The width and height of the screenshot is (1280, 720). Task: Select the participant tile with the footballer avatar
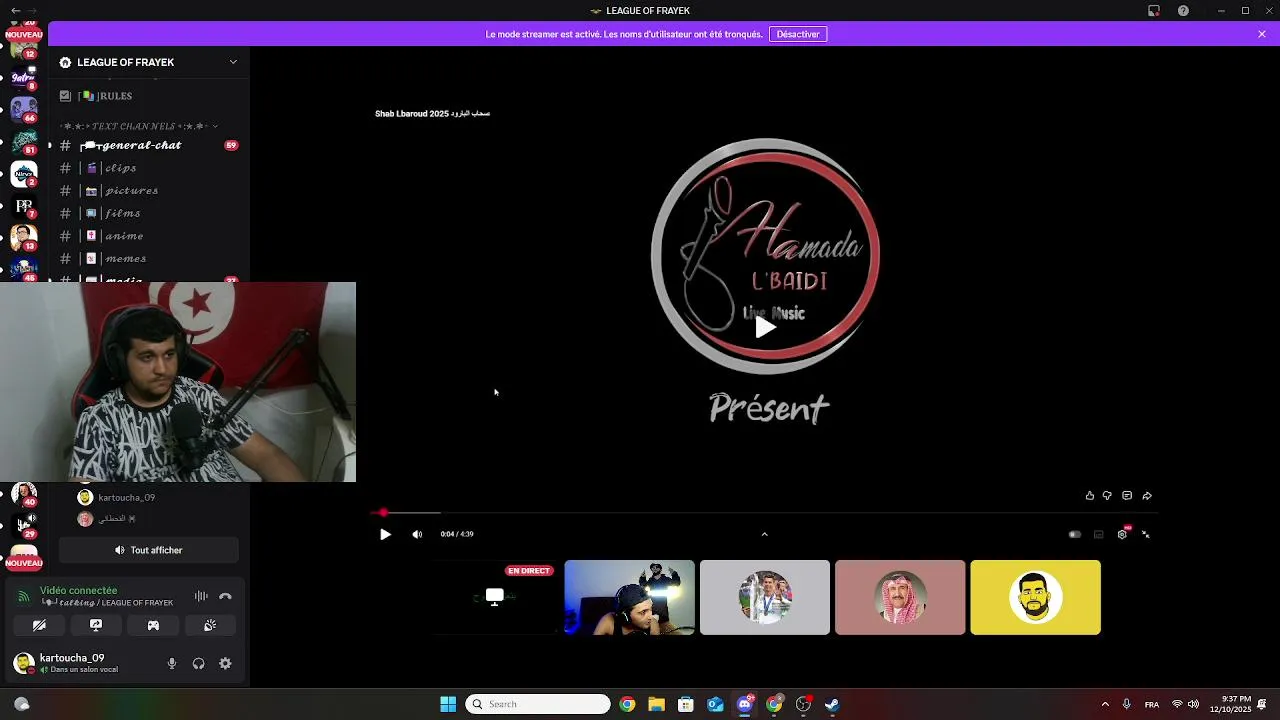coord(765,597)
